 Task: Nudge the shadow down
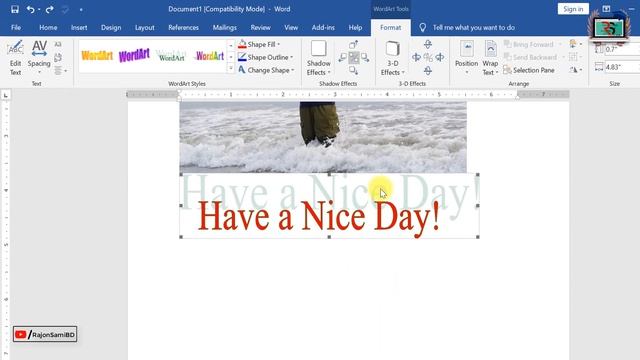tap(353, 71)
